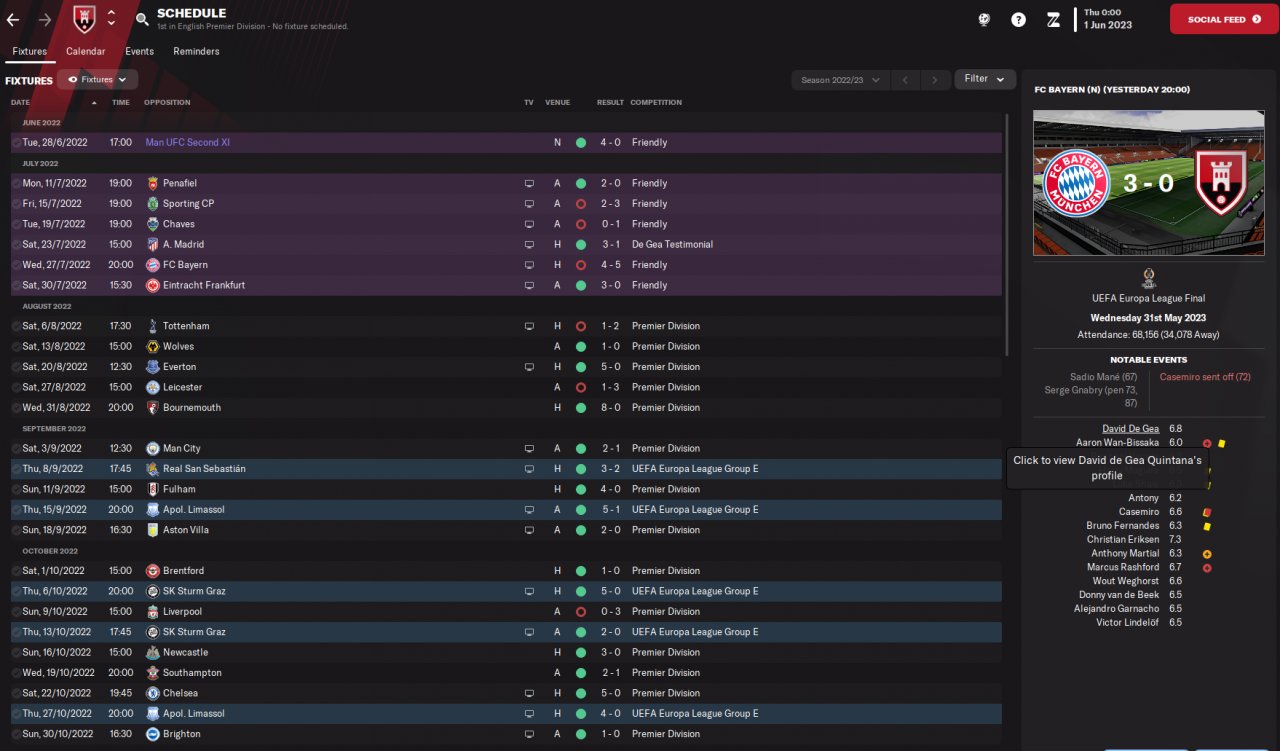Click the Penafiel club badge

(153, 184)
